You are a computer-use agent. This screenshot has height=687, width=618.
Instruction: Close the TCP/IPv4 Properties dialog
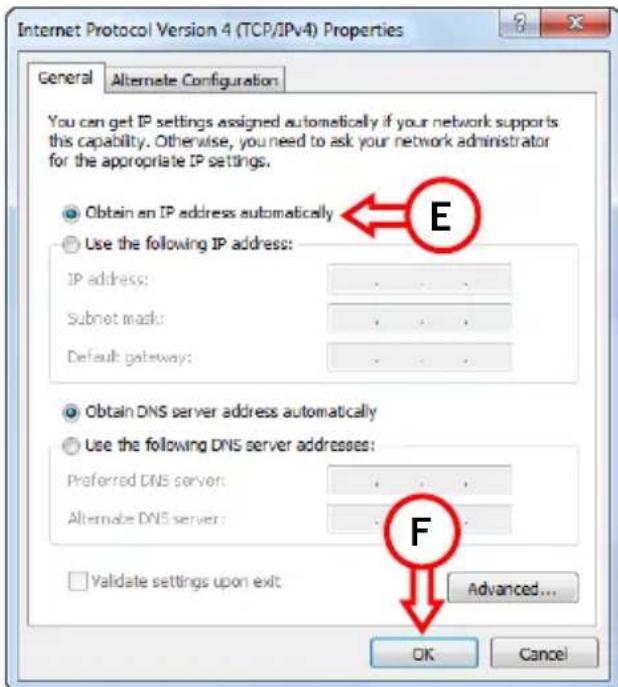point(575,23)
